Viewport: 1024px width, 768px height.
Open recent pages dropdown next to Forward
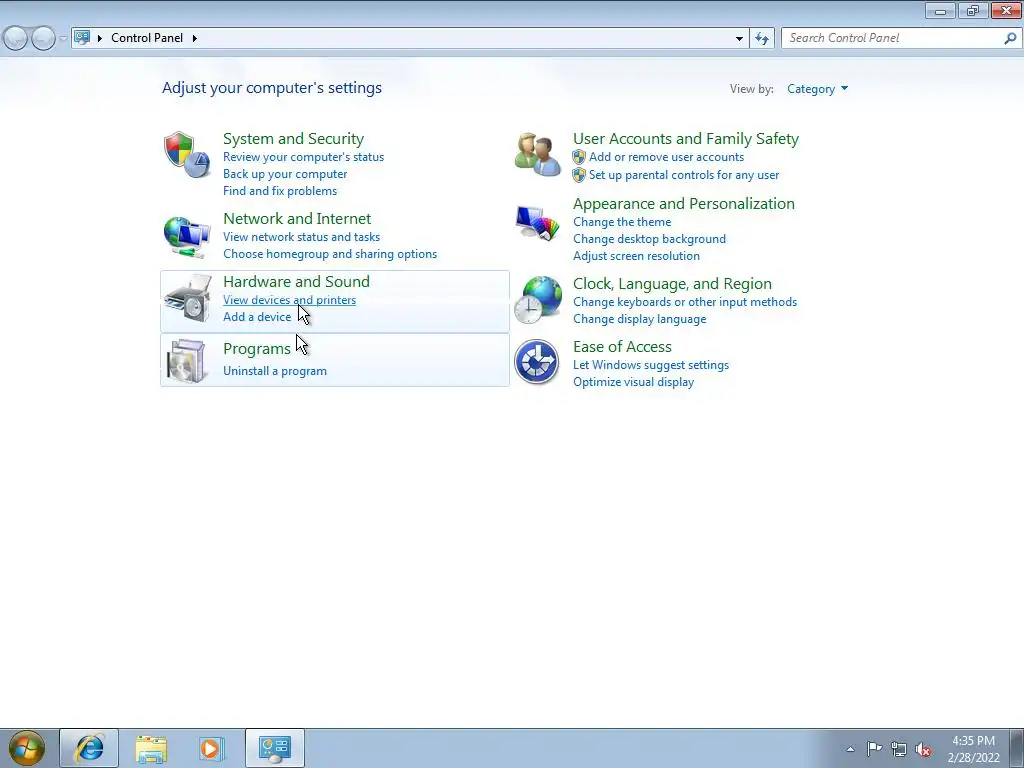[x=63, y=39]
